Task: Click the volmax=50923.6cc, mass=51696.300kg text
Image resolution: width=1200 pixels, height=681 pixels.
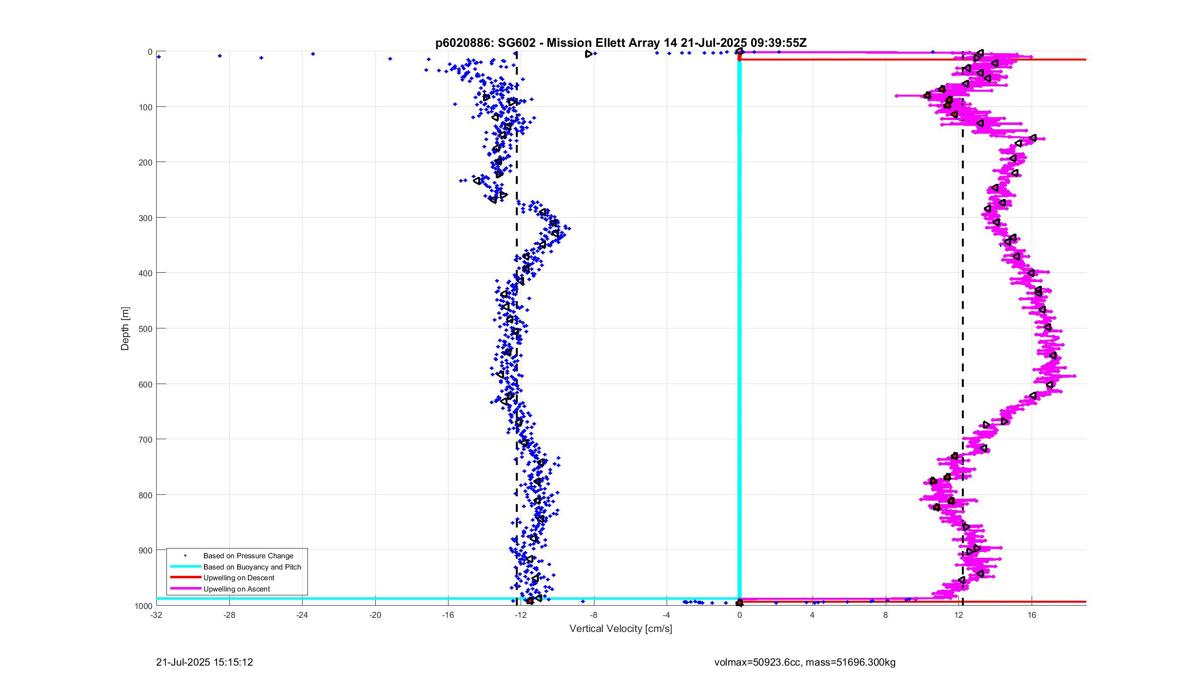Action: (x=805, y=662)
